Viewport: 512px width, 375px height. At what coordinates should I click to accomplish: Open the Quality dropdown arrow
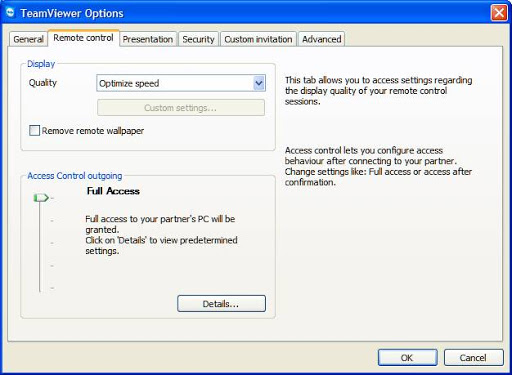pyautogui.click(x=259, y=83)
